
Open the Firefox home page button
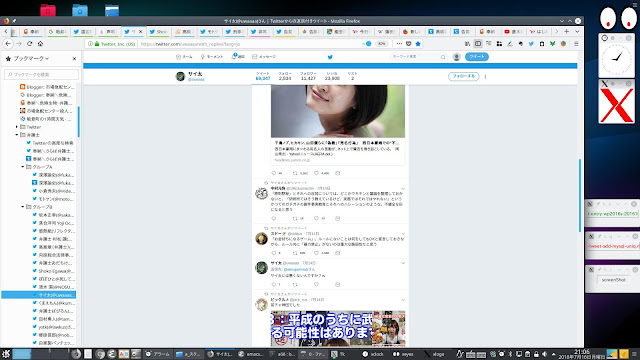tap(40, 44)
